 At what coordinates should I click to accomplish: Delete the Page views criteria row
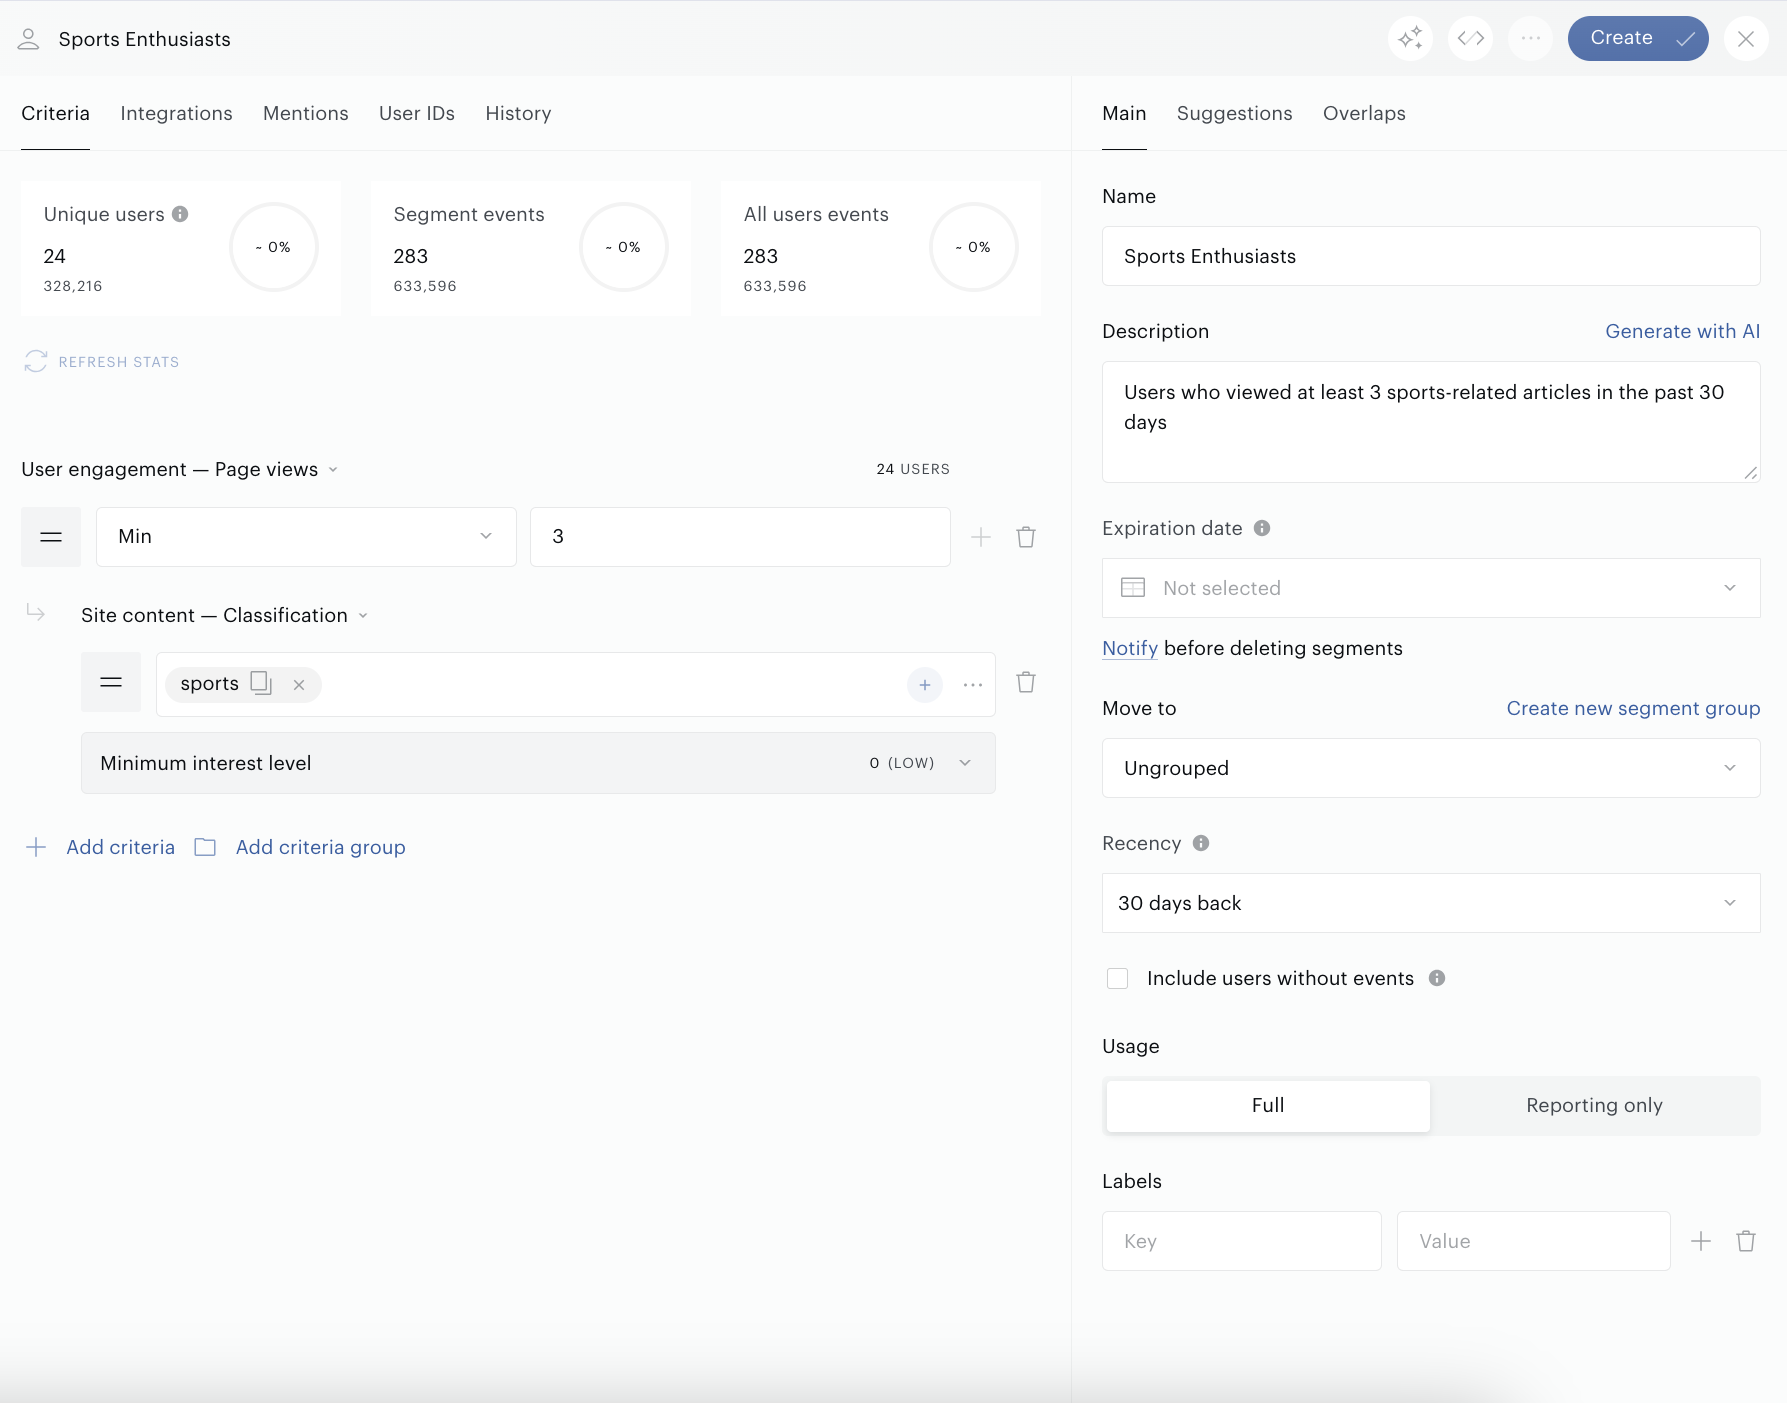point(1026,537)
